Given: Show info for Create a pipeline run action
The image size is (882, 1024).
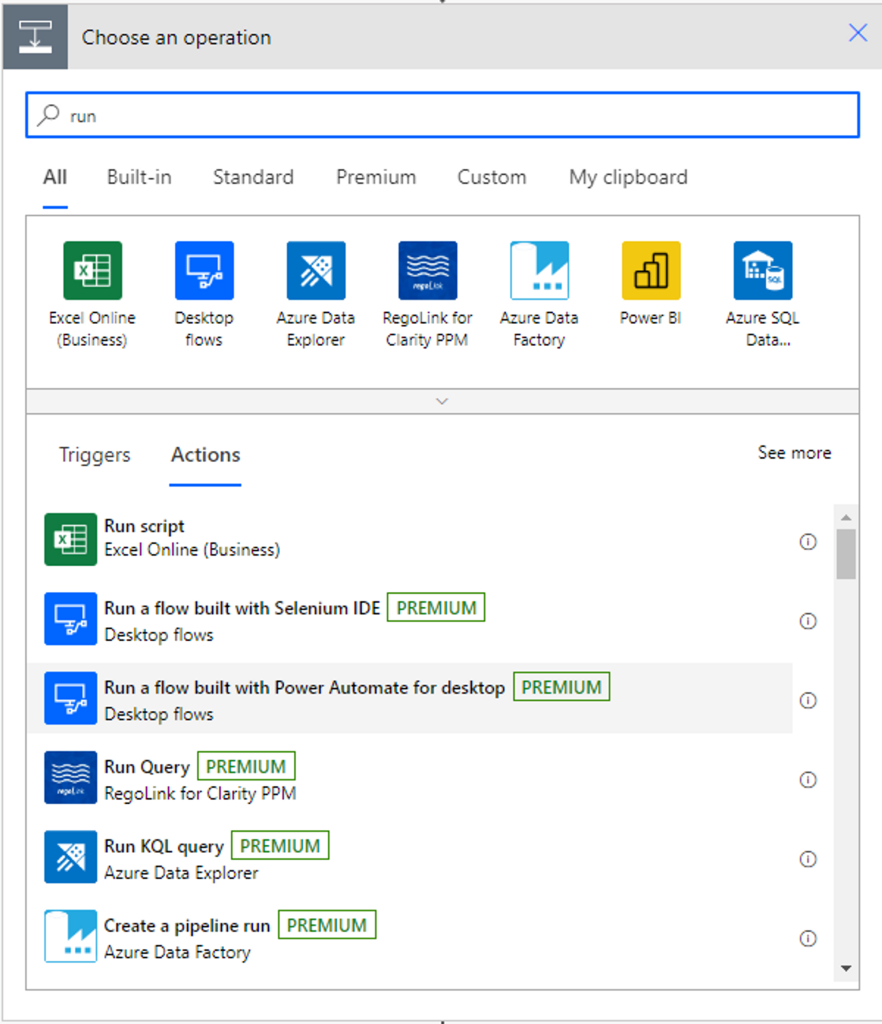Looking at the screenshot, I should (x=808, y=938).
